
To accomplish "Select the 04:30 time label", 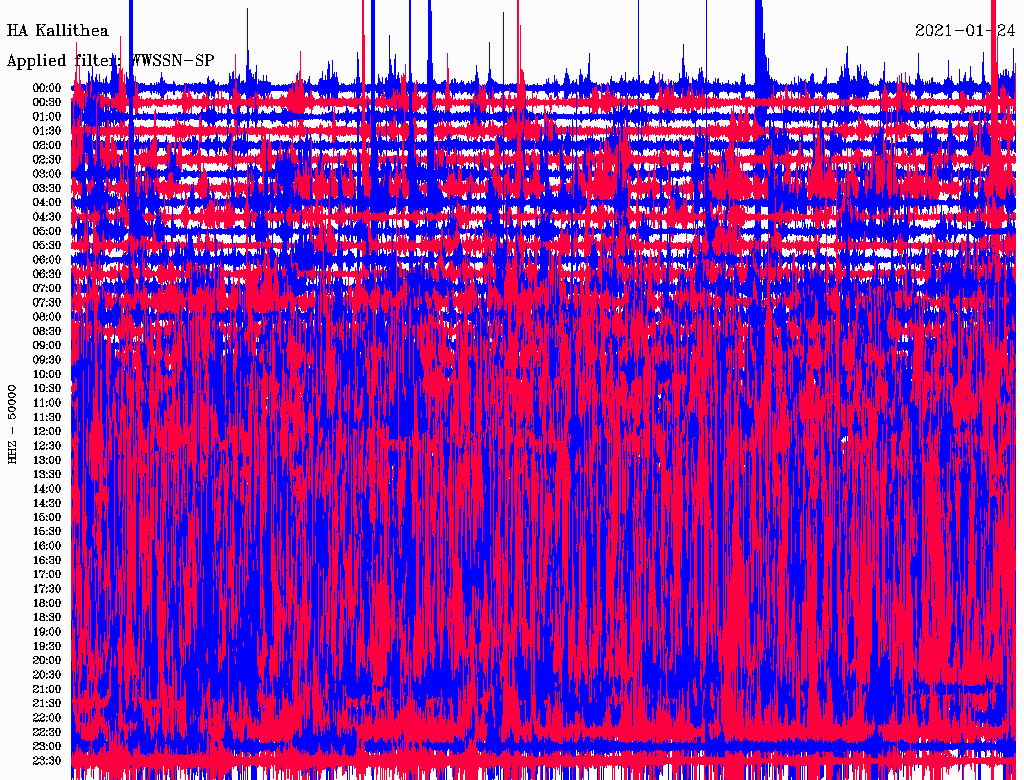I will [47, 217].
